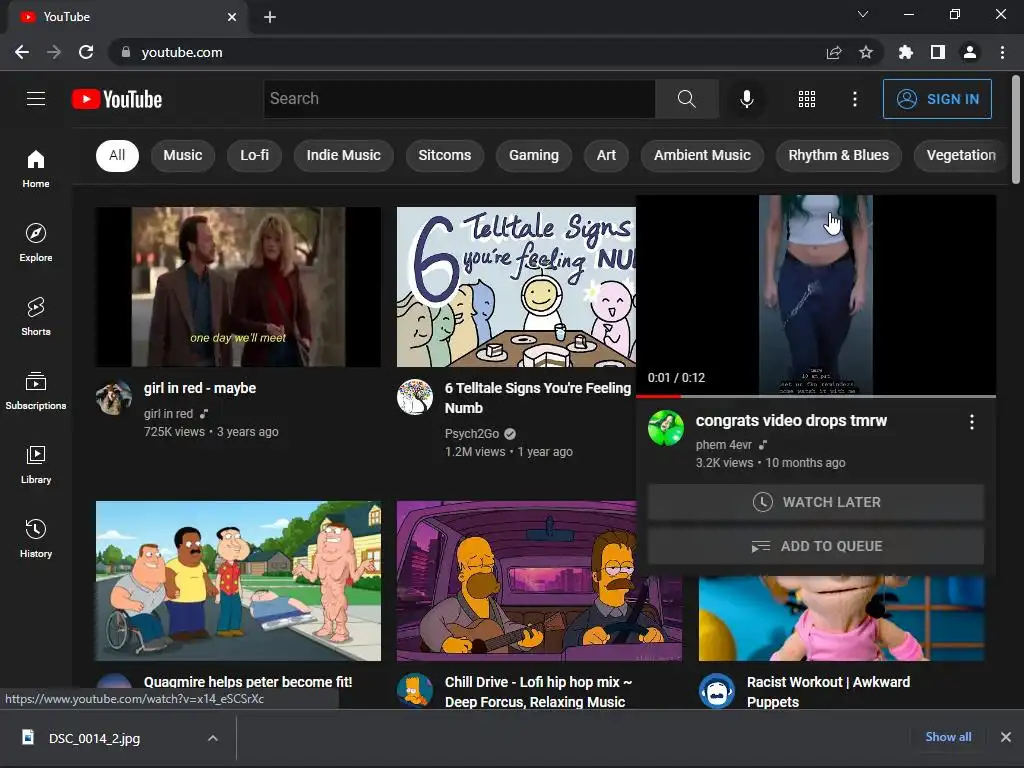This screenshot has height=768, width=1024.
Task: Open congrats video drops tmrw title
Action: coord(791,421)
